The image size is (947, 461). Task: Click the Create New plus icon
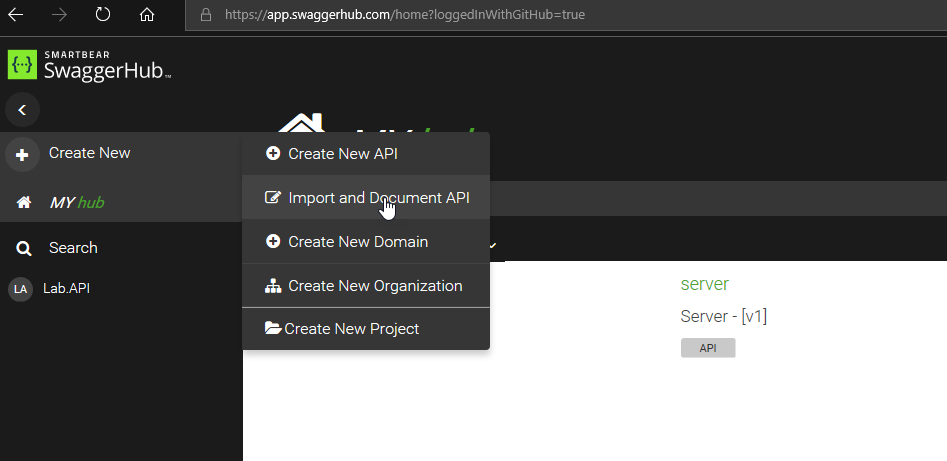pos(22,155)
